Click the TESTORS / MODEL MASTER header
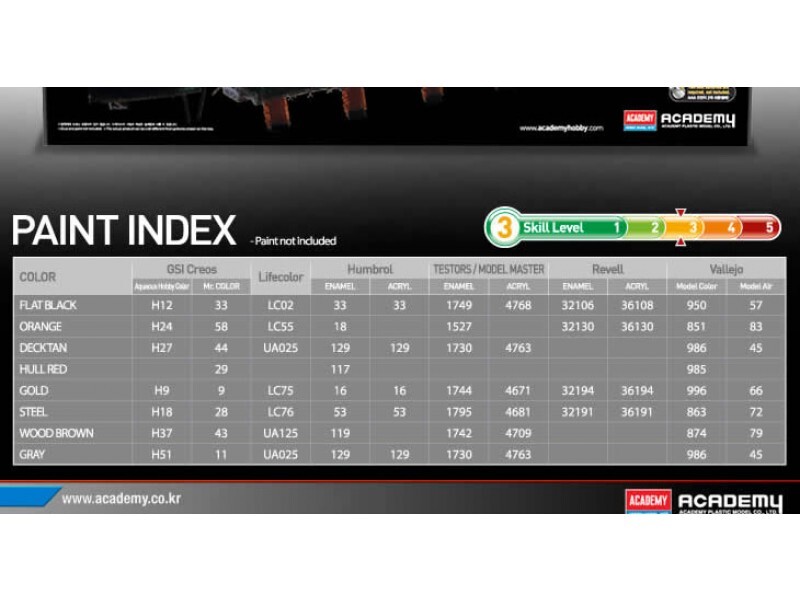 click(489, 269)
